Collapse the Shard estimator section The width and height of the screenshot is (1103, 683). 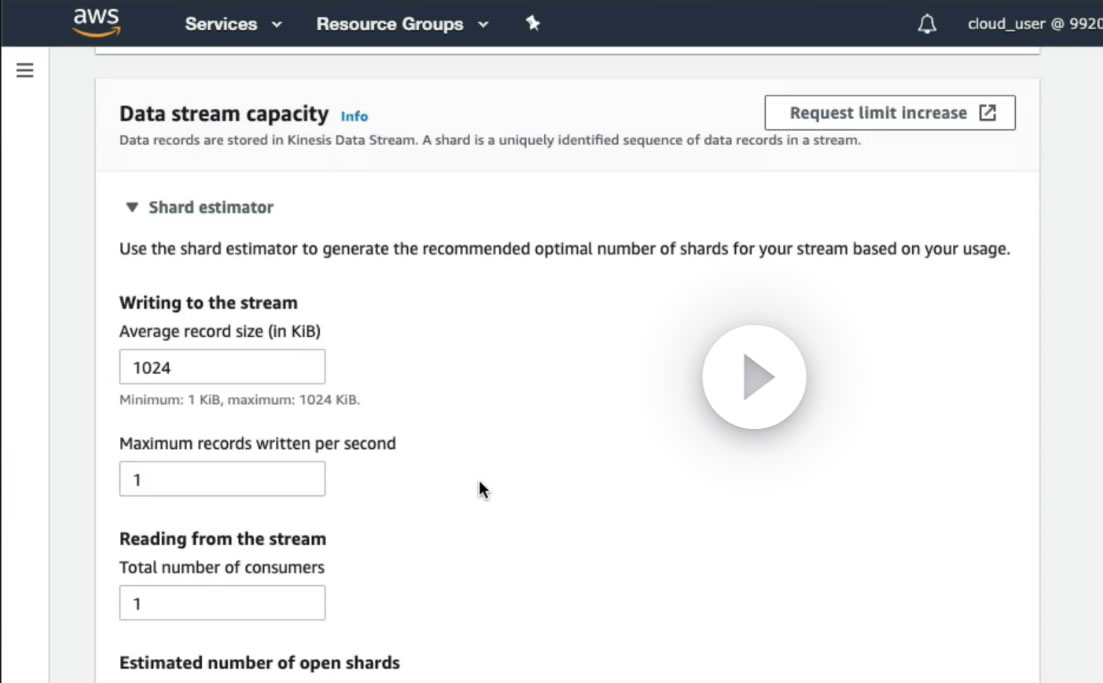(x=132, y=208)
